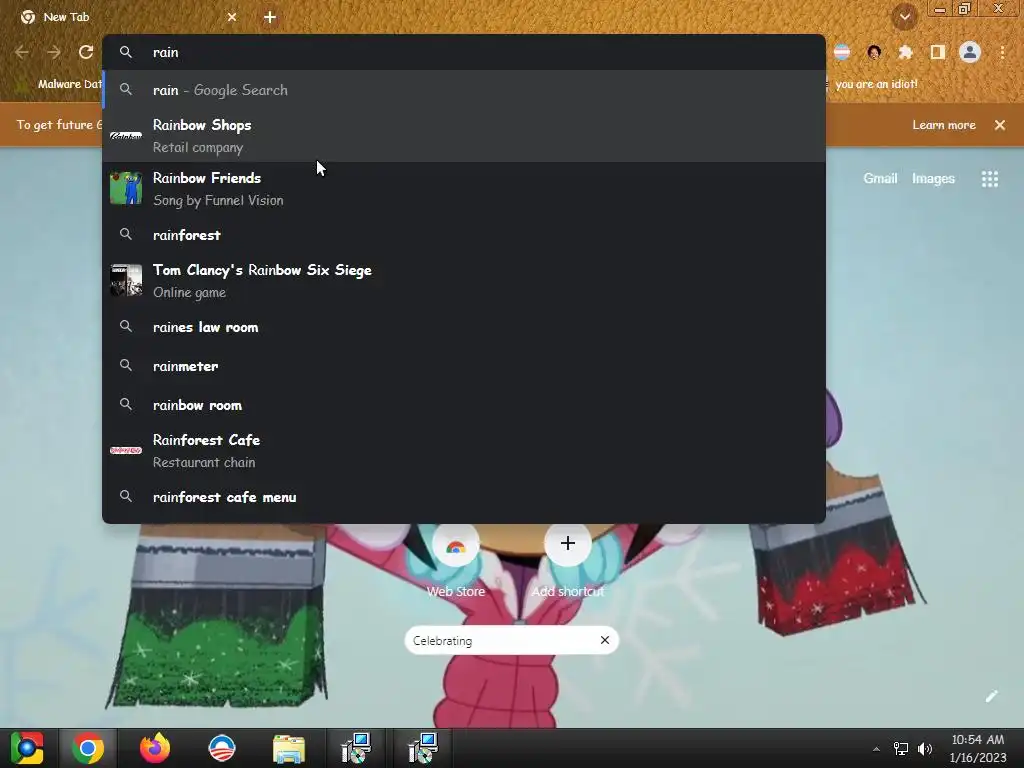Click the Chrome taskbar icon
The height and width of the screenshot is (768, 1024).
coord(88,748)
